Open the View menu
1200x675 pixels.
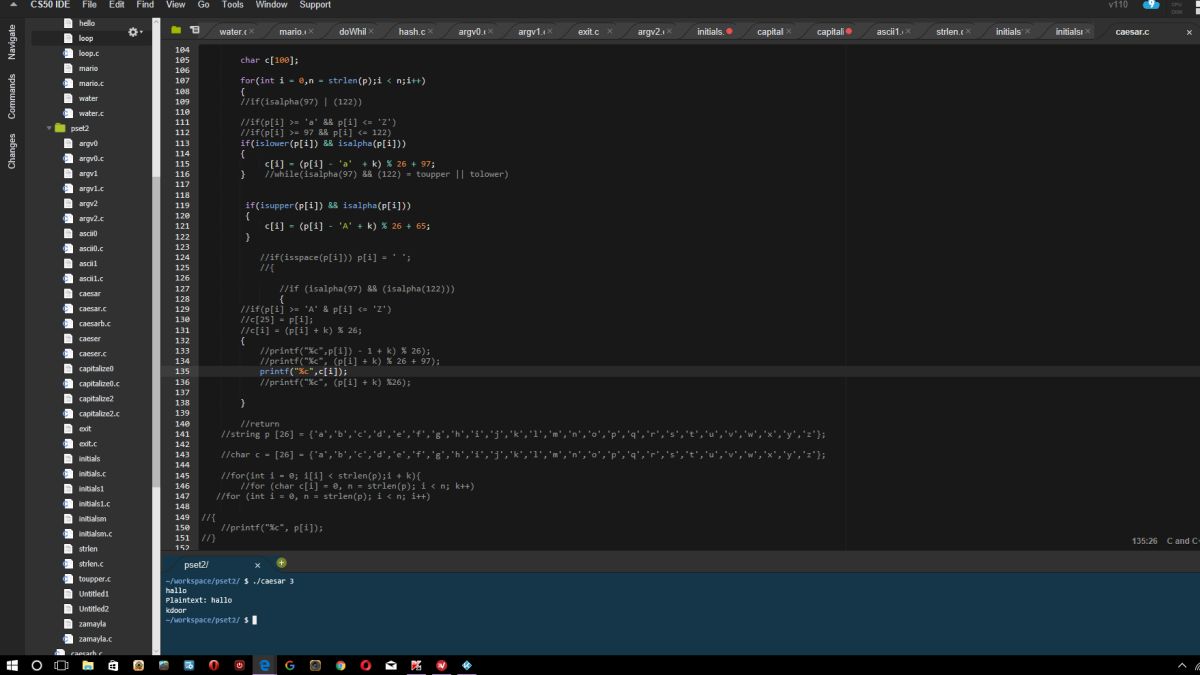coord(176,5)
